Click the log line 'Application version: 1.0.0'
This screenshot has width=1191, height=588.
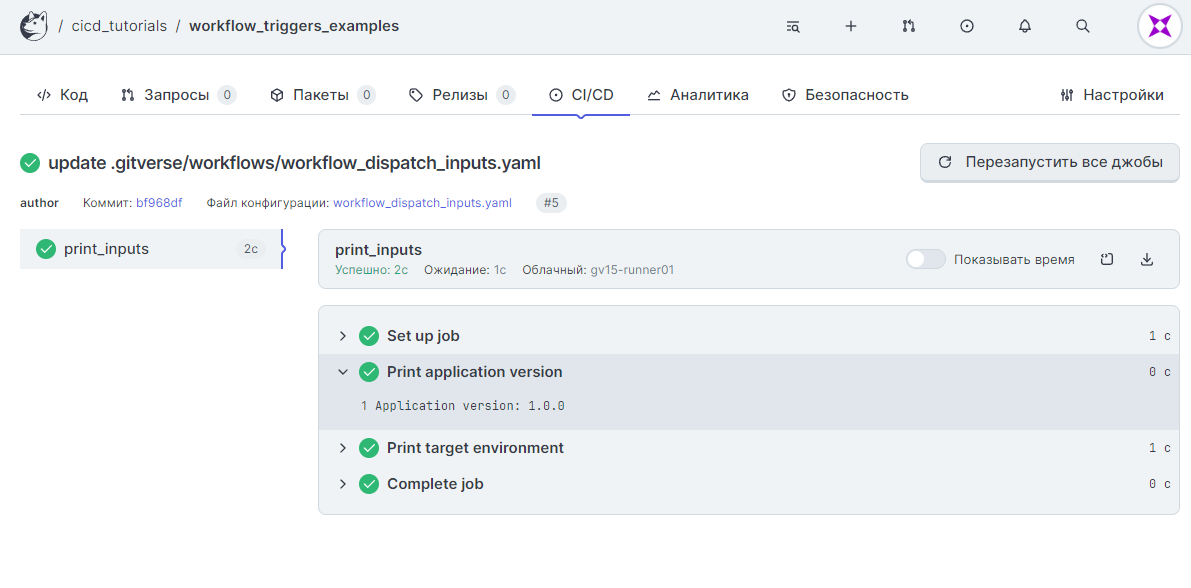[469, 406]
